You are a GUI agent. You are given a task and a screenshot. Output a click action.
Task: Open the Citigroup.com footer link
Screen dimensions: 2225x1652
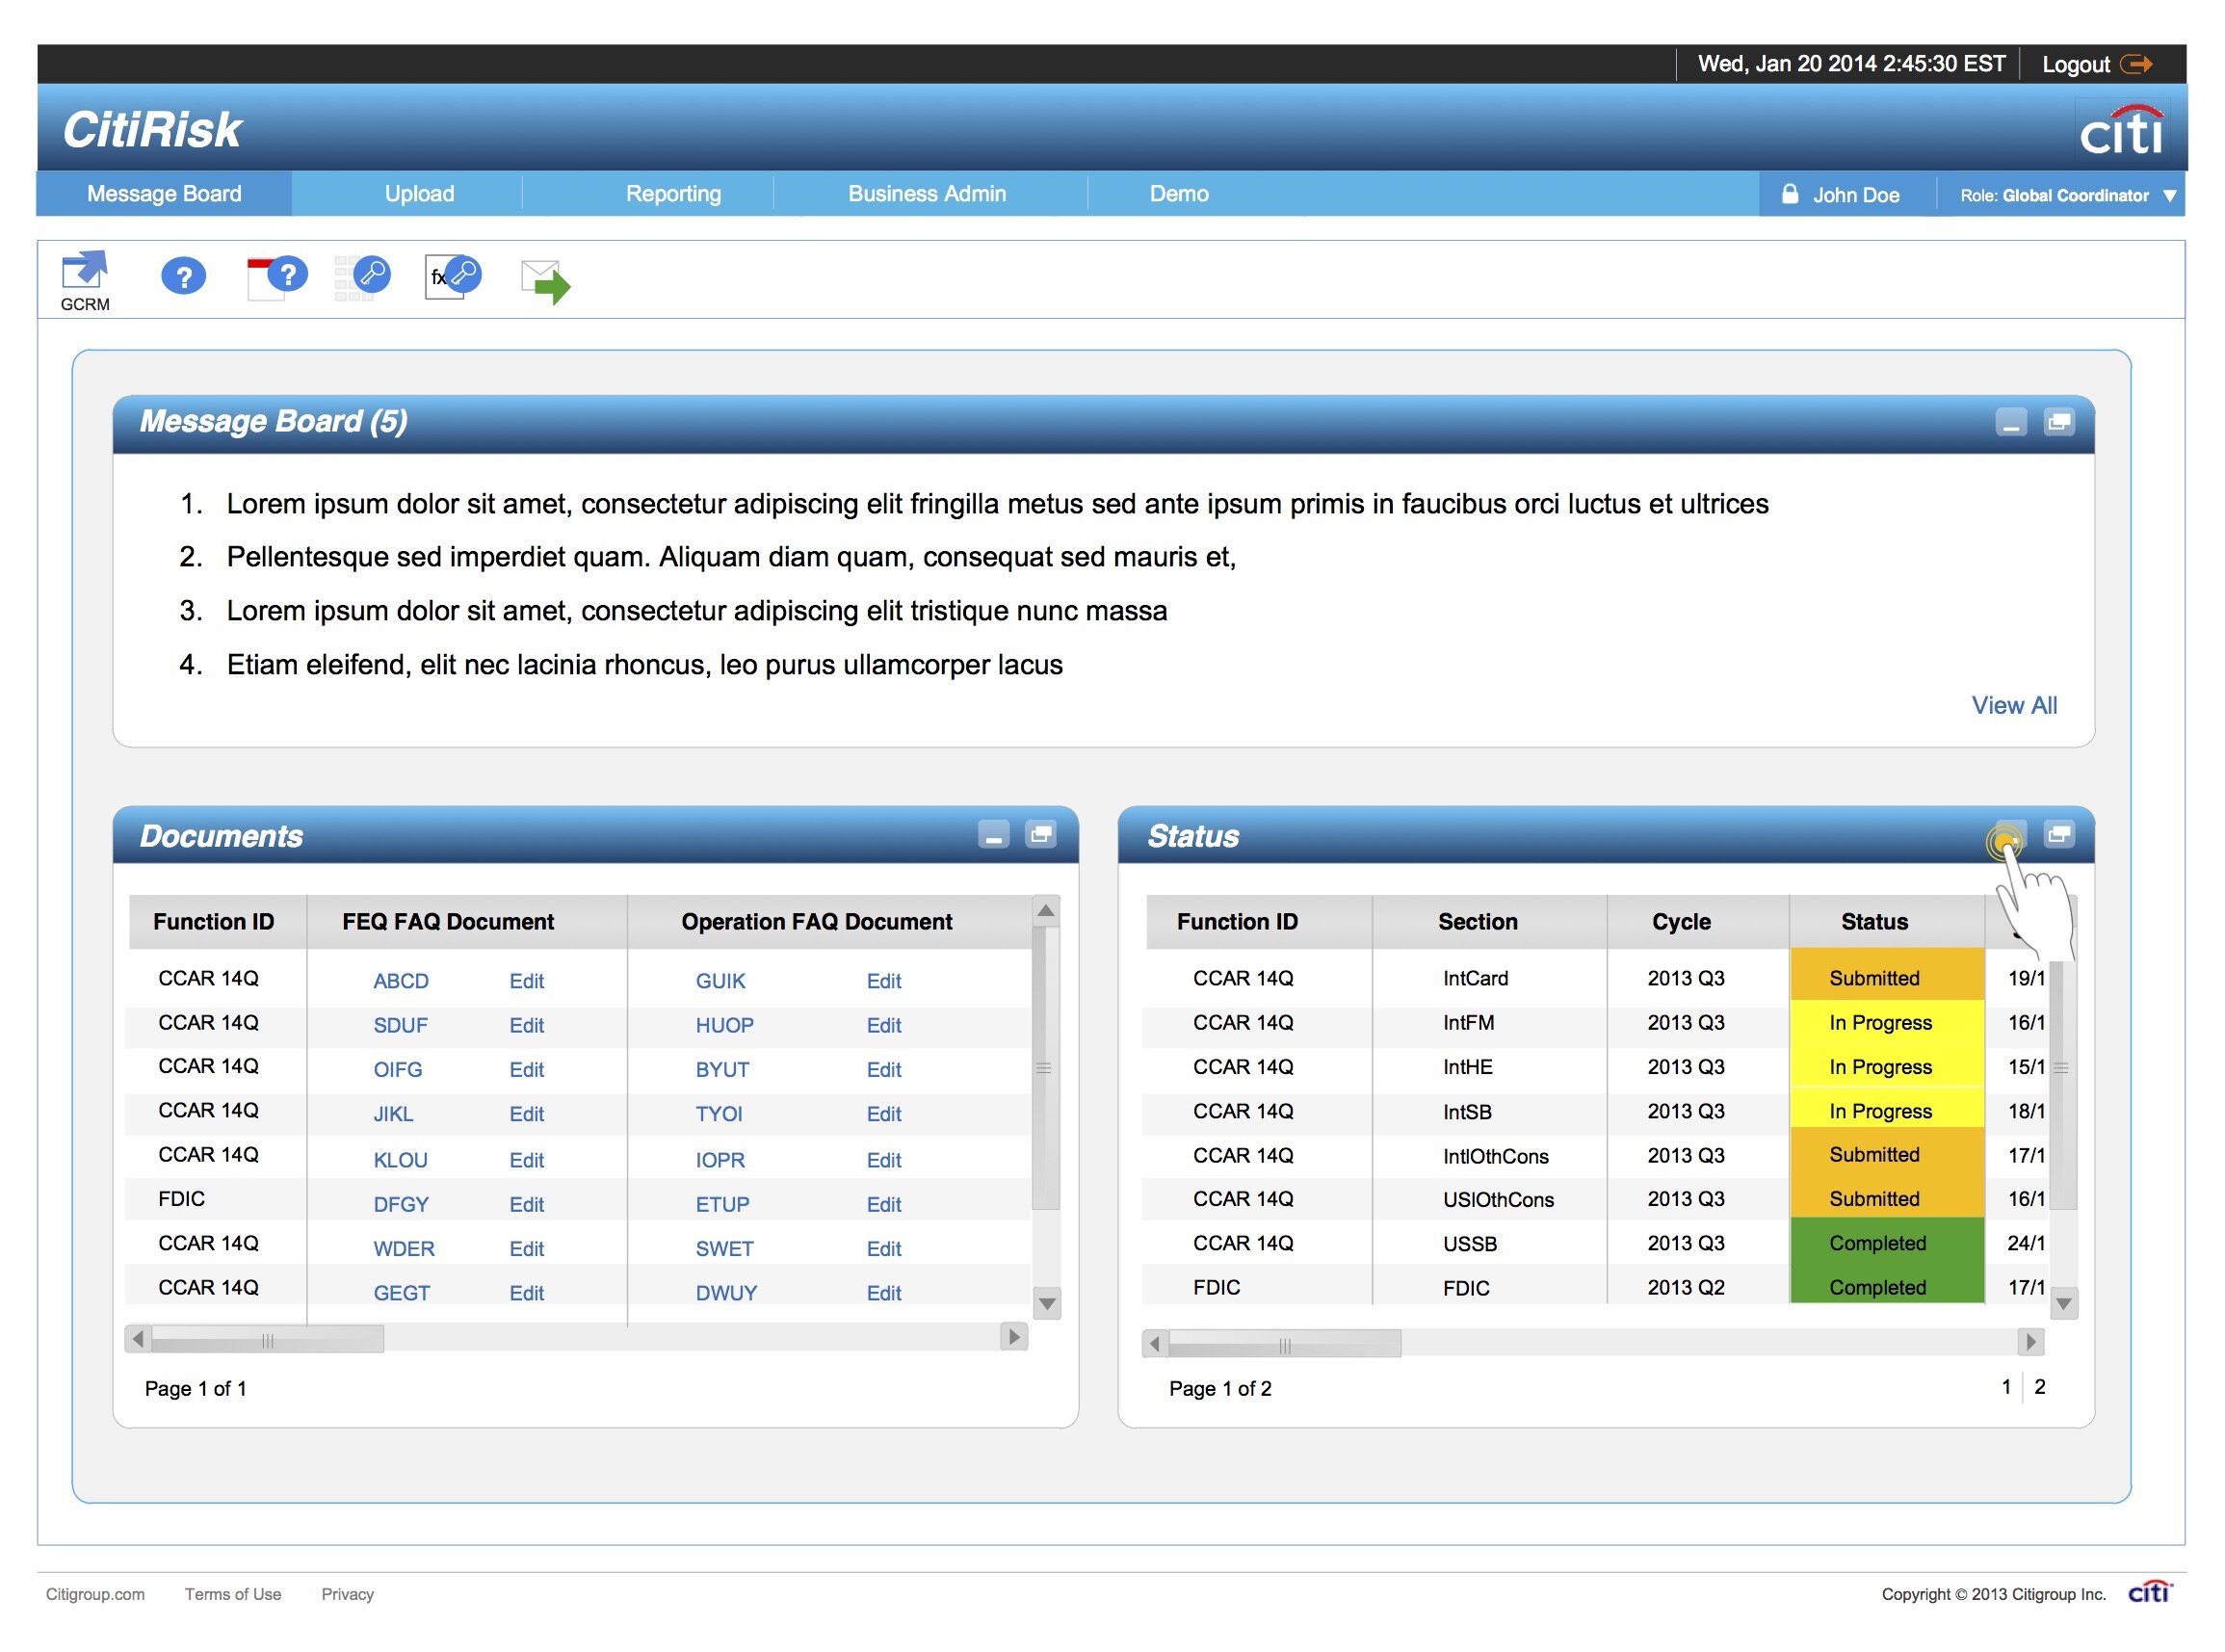point(95,1594)
